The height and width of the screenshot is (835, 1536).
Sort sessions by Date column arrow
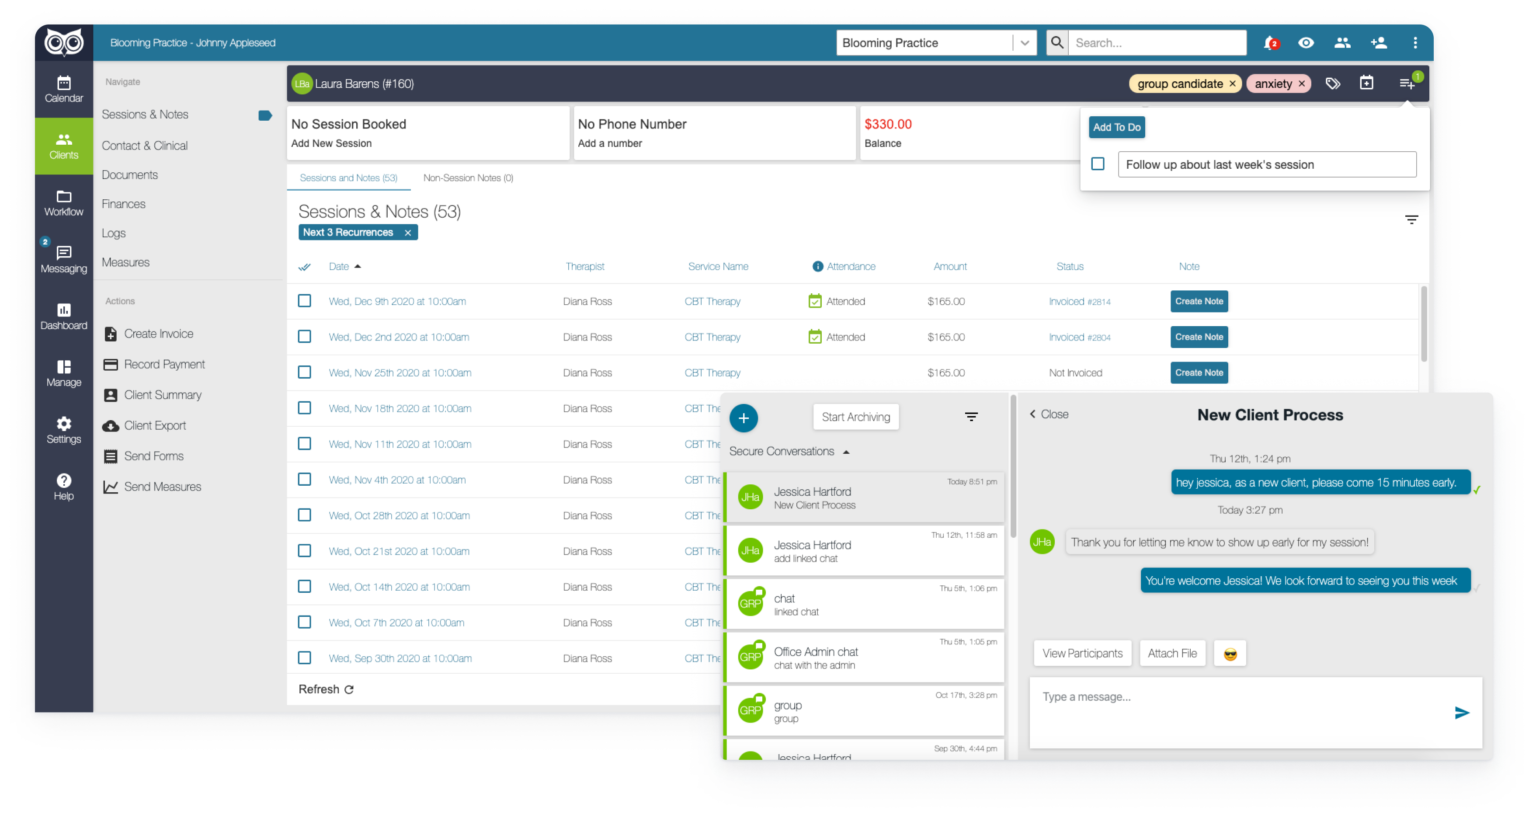coord(358,267)
